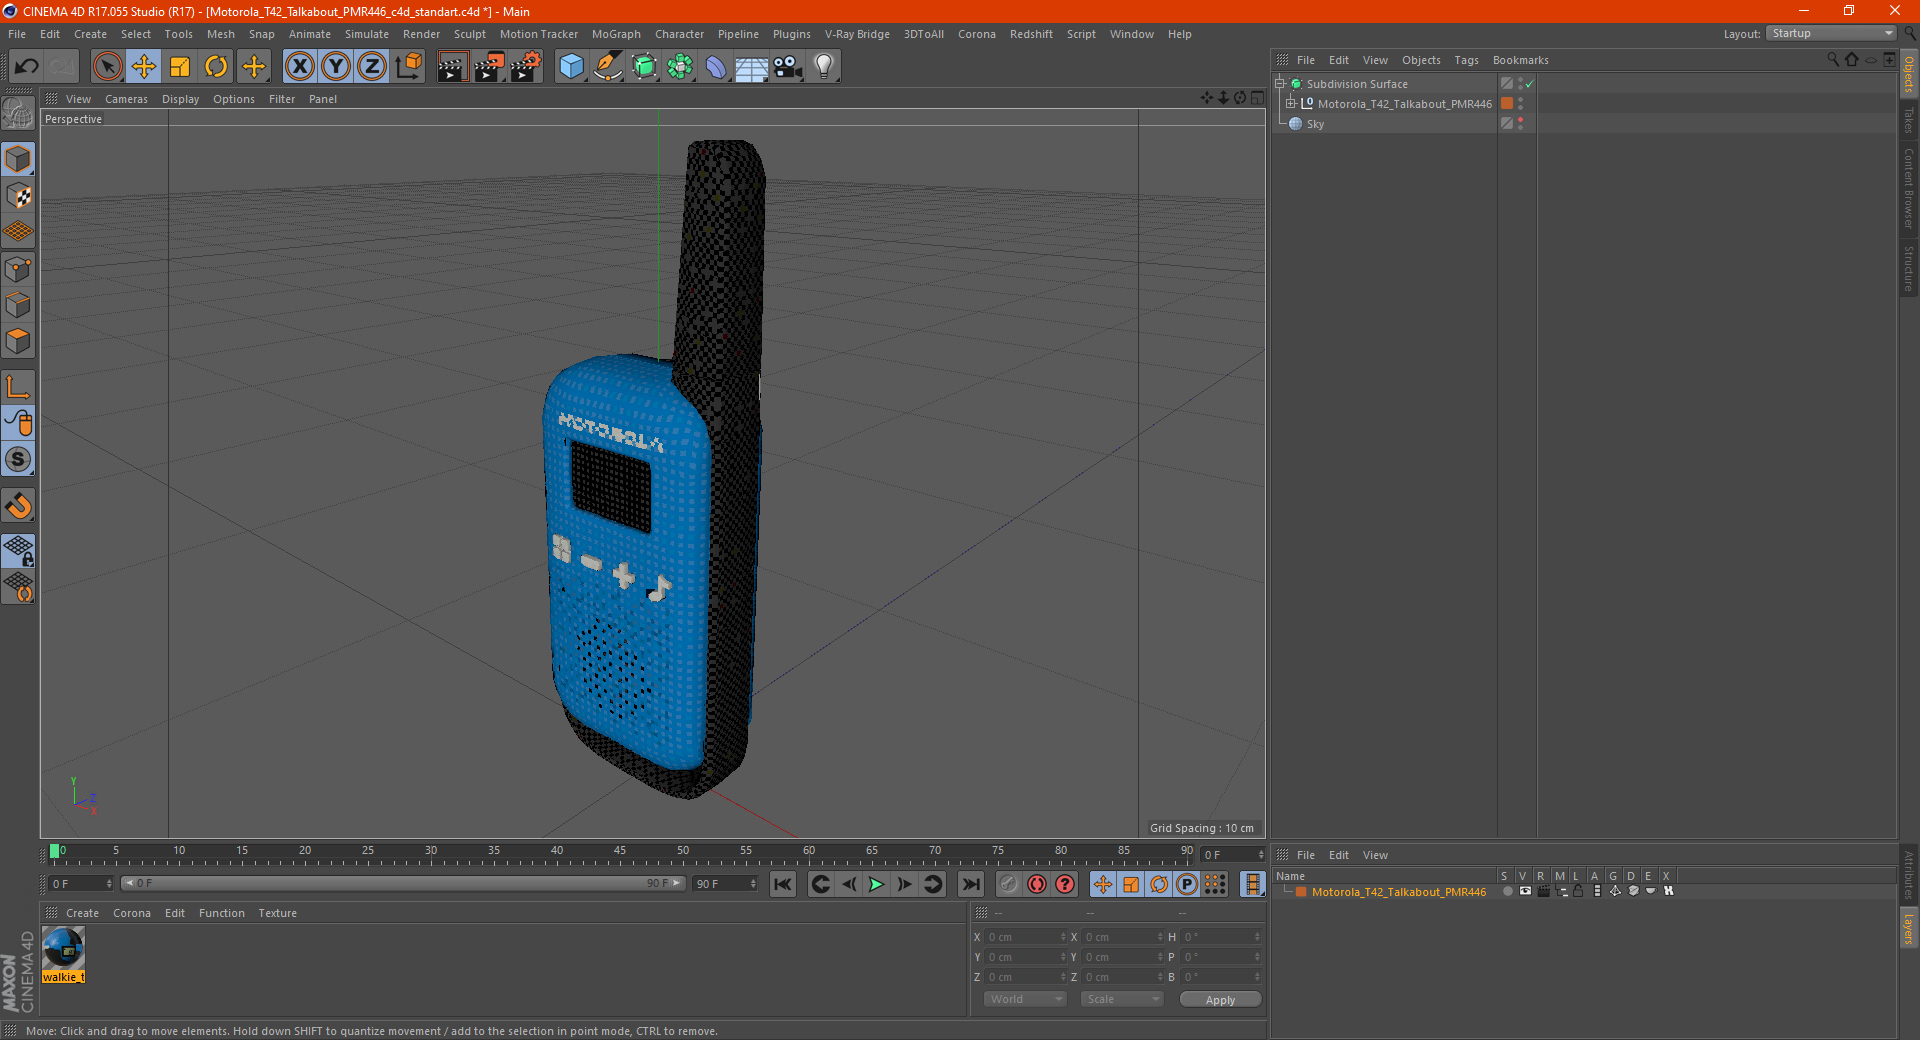Switch to Content Browser side tab
1920x1040 pixels.
(x=1909, y=188)
